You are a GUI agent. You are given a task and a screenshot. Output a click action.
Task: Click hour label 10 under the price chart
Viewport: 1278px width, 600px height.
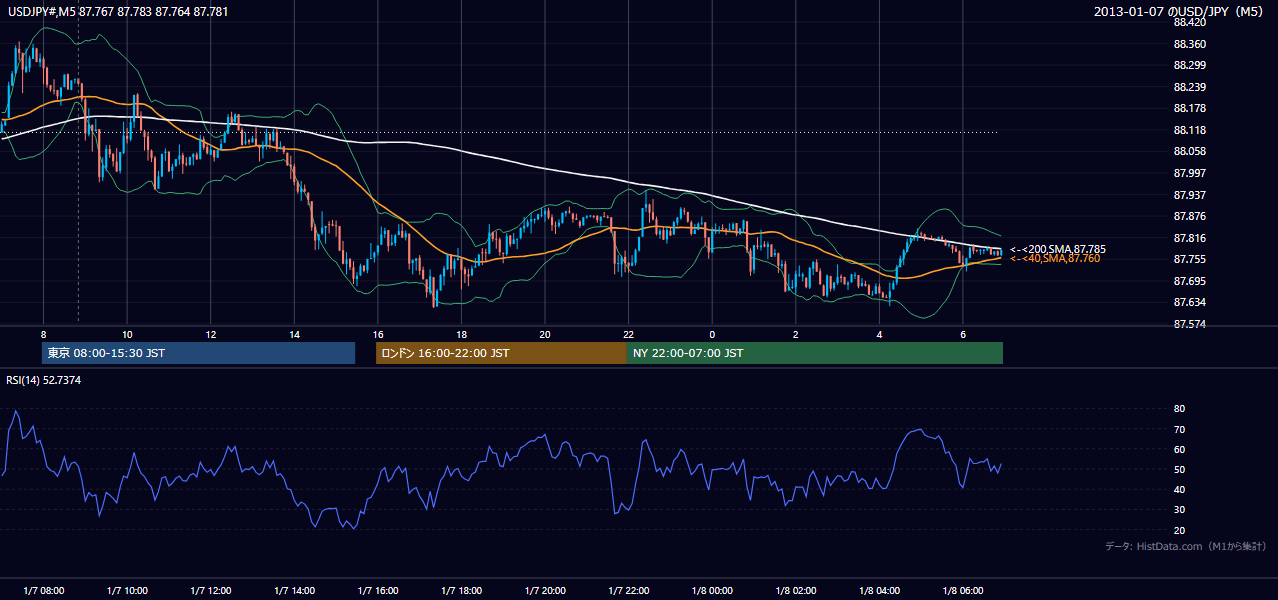tap(127, 334)
